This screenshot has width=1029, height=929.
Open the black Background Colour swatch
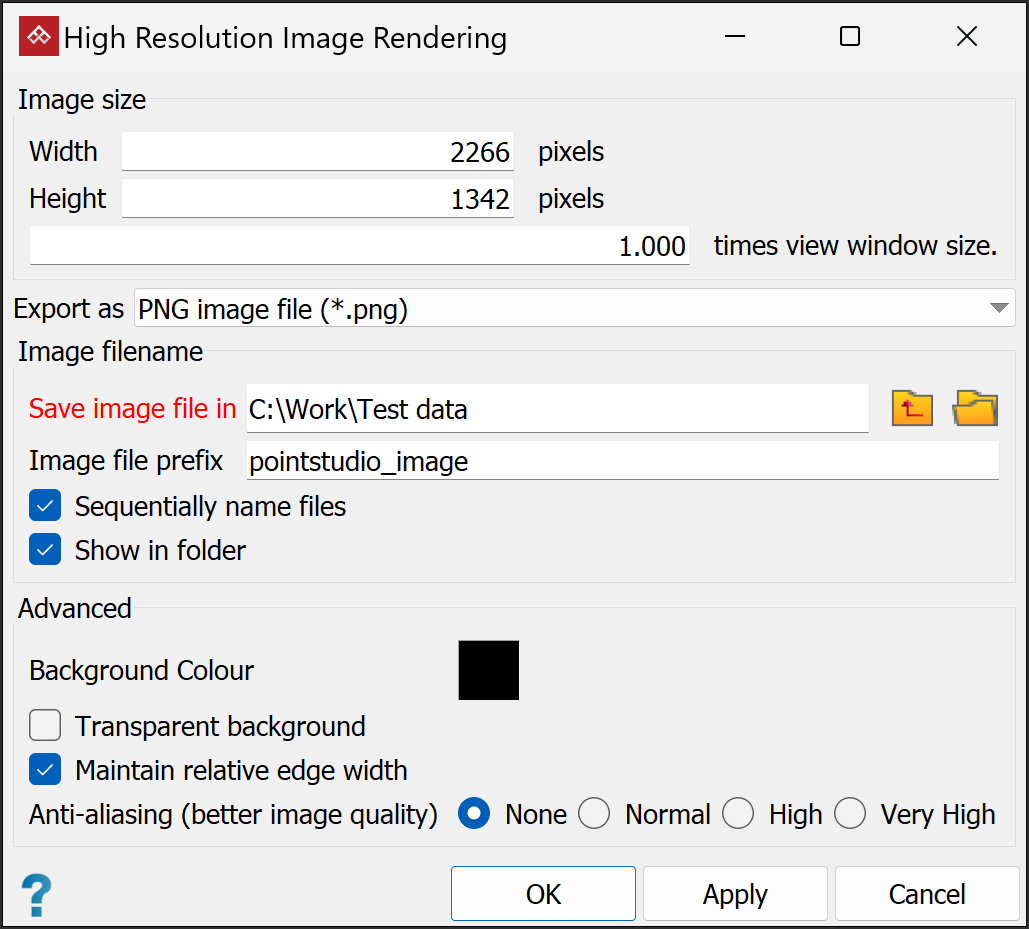click(489, 670)
